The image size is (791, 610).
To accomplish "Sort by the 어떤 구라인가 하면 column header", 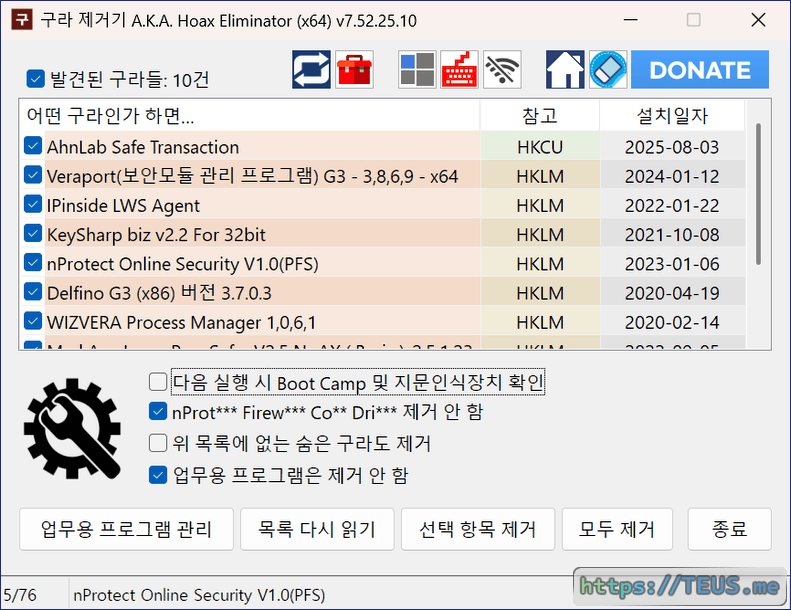I will tap(250, 116).
